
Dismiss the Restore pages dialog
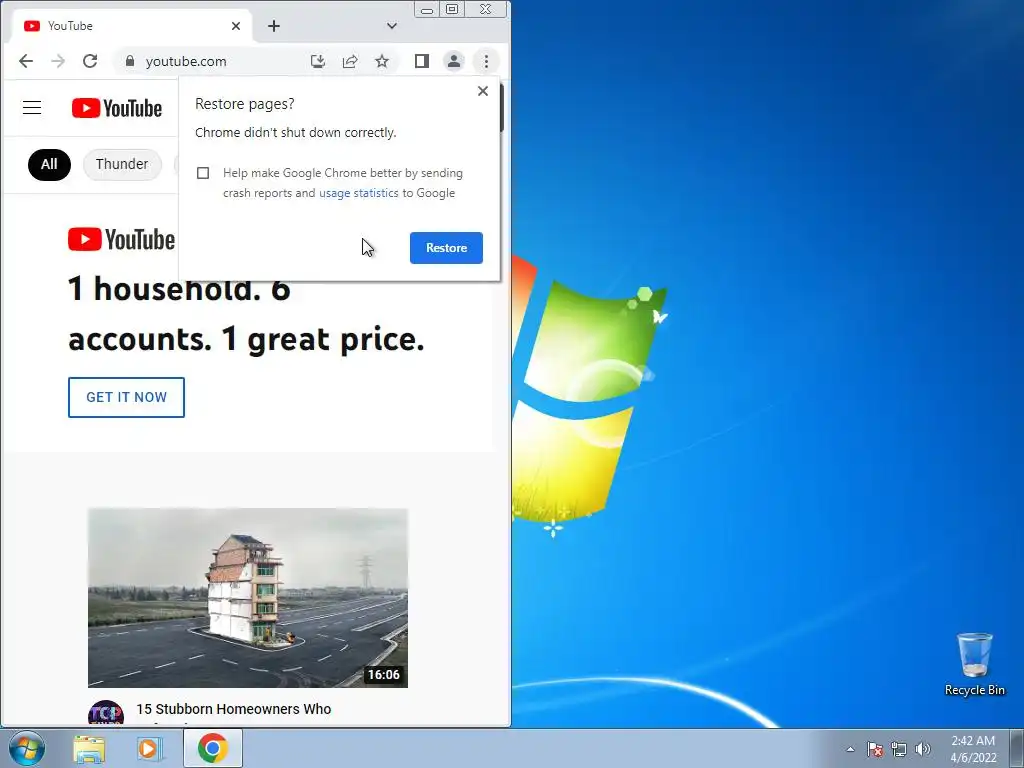coord(483,91)
